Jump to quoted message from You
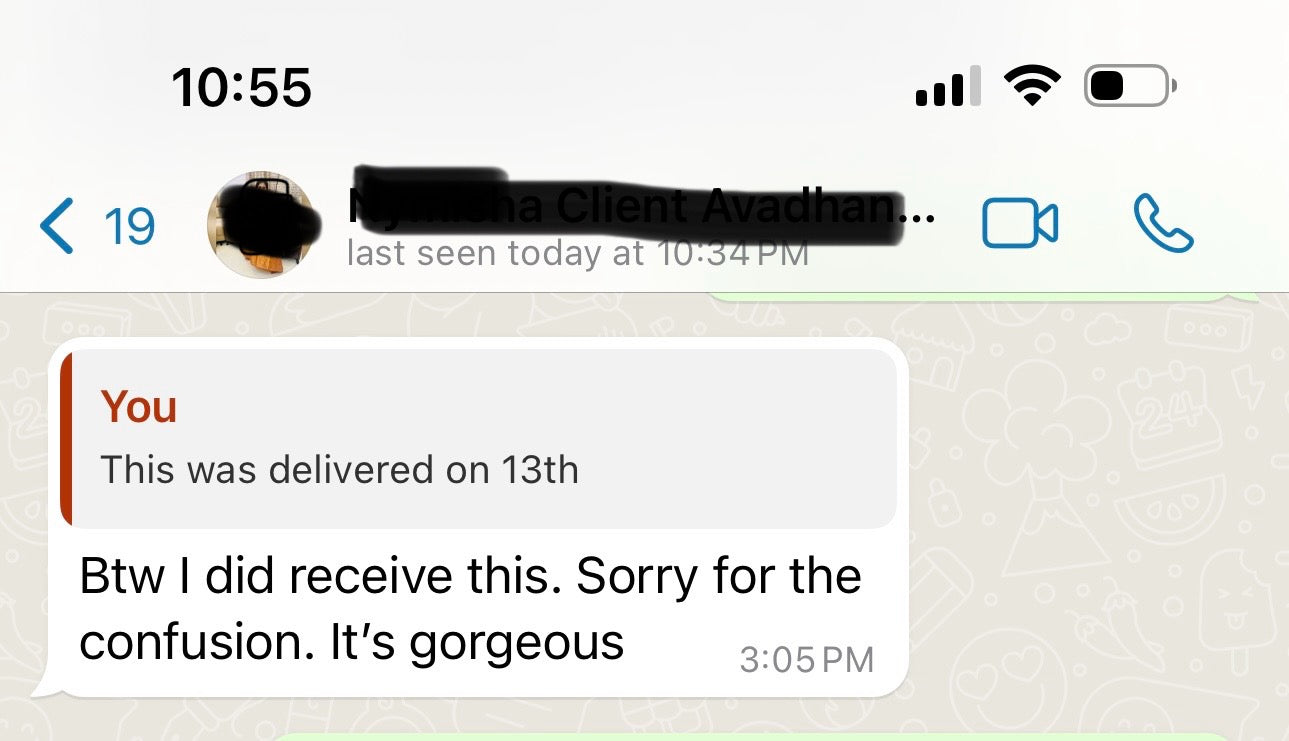The image size is (1289, 741). [x=479, y=438]
